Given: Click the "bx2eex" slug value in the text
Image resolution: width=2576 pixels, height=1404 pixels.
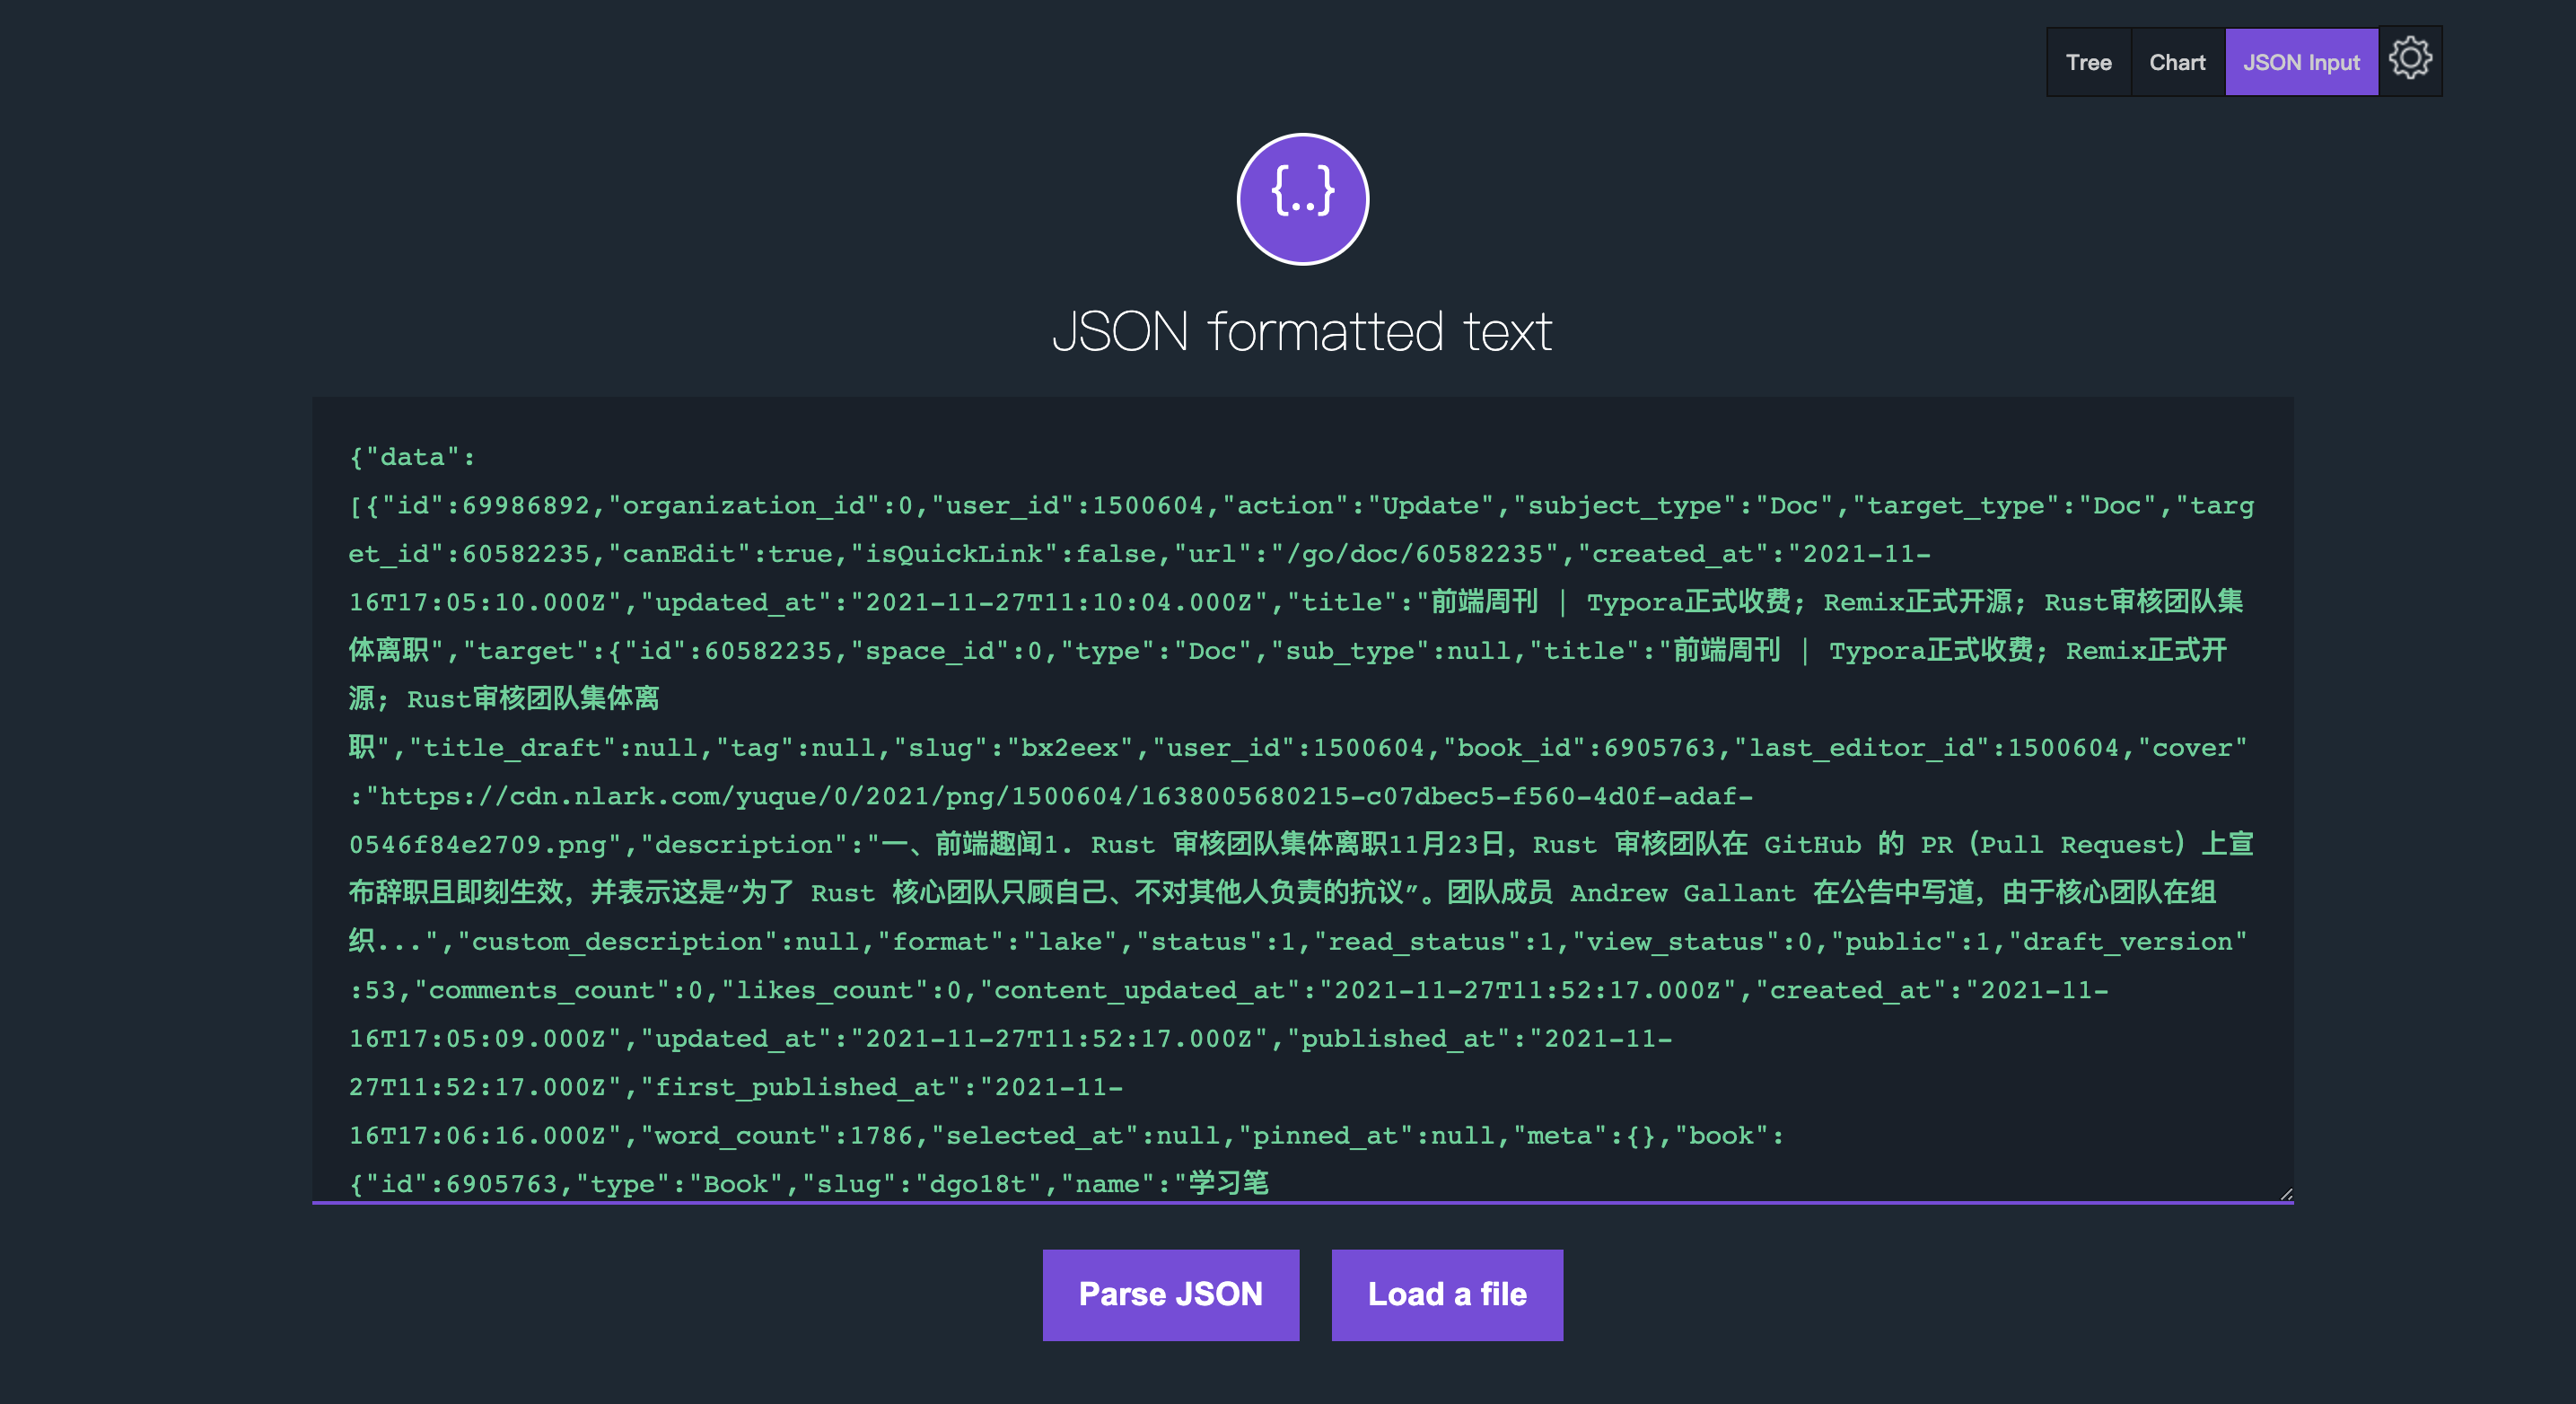Looking at the screenshot, I should [x=1069, y=749].
